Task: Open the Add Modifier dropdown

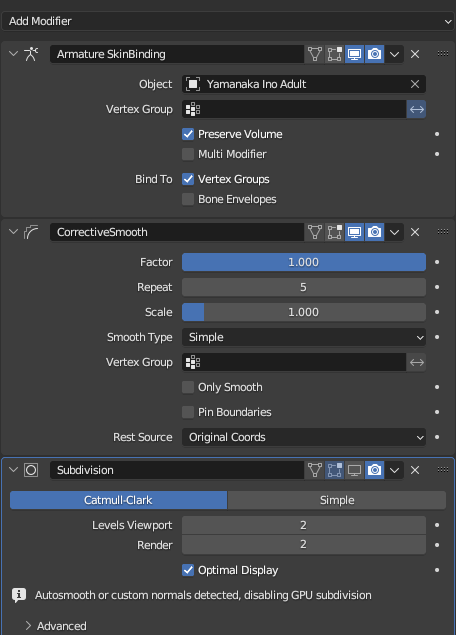Action: tap(228, 21)
